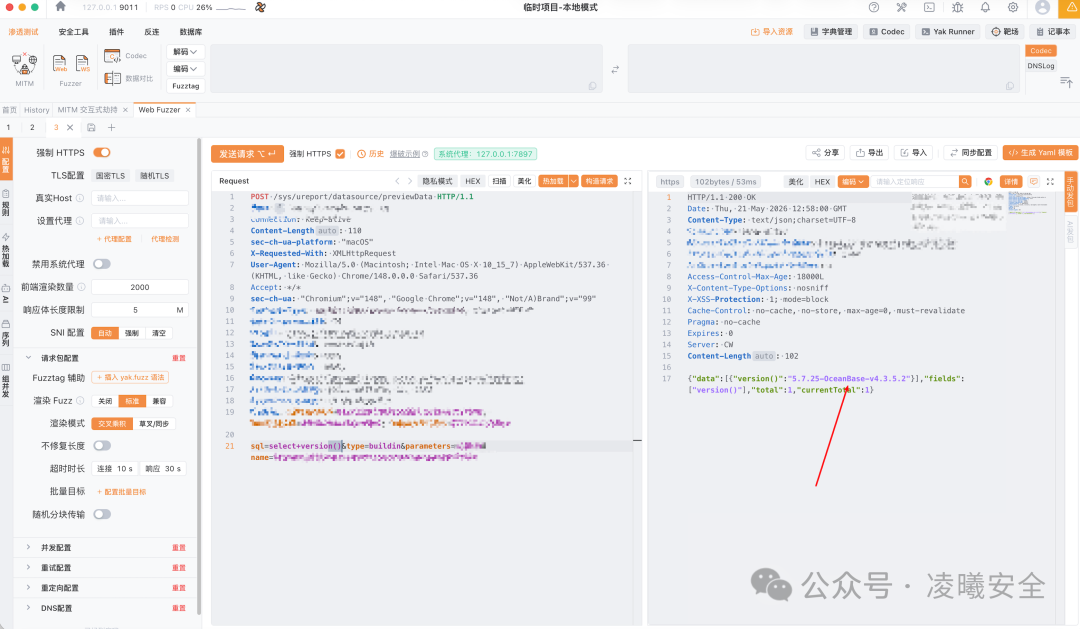The height and width of the screenshot is (629, 1080).
Task: Search the response with magnifier button
Action: pos(965,181)
